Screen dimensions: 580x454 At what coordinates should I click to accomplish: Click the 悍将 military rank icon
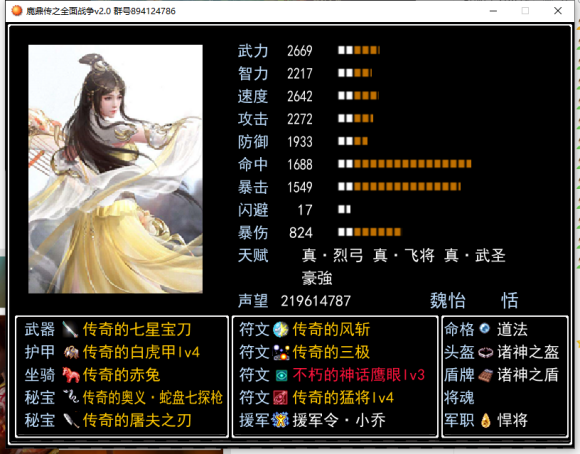(486, 421)
